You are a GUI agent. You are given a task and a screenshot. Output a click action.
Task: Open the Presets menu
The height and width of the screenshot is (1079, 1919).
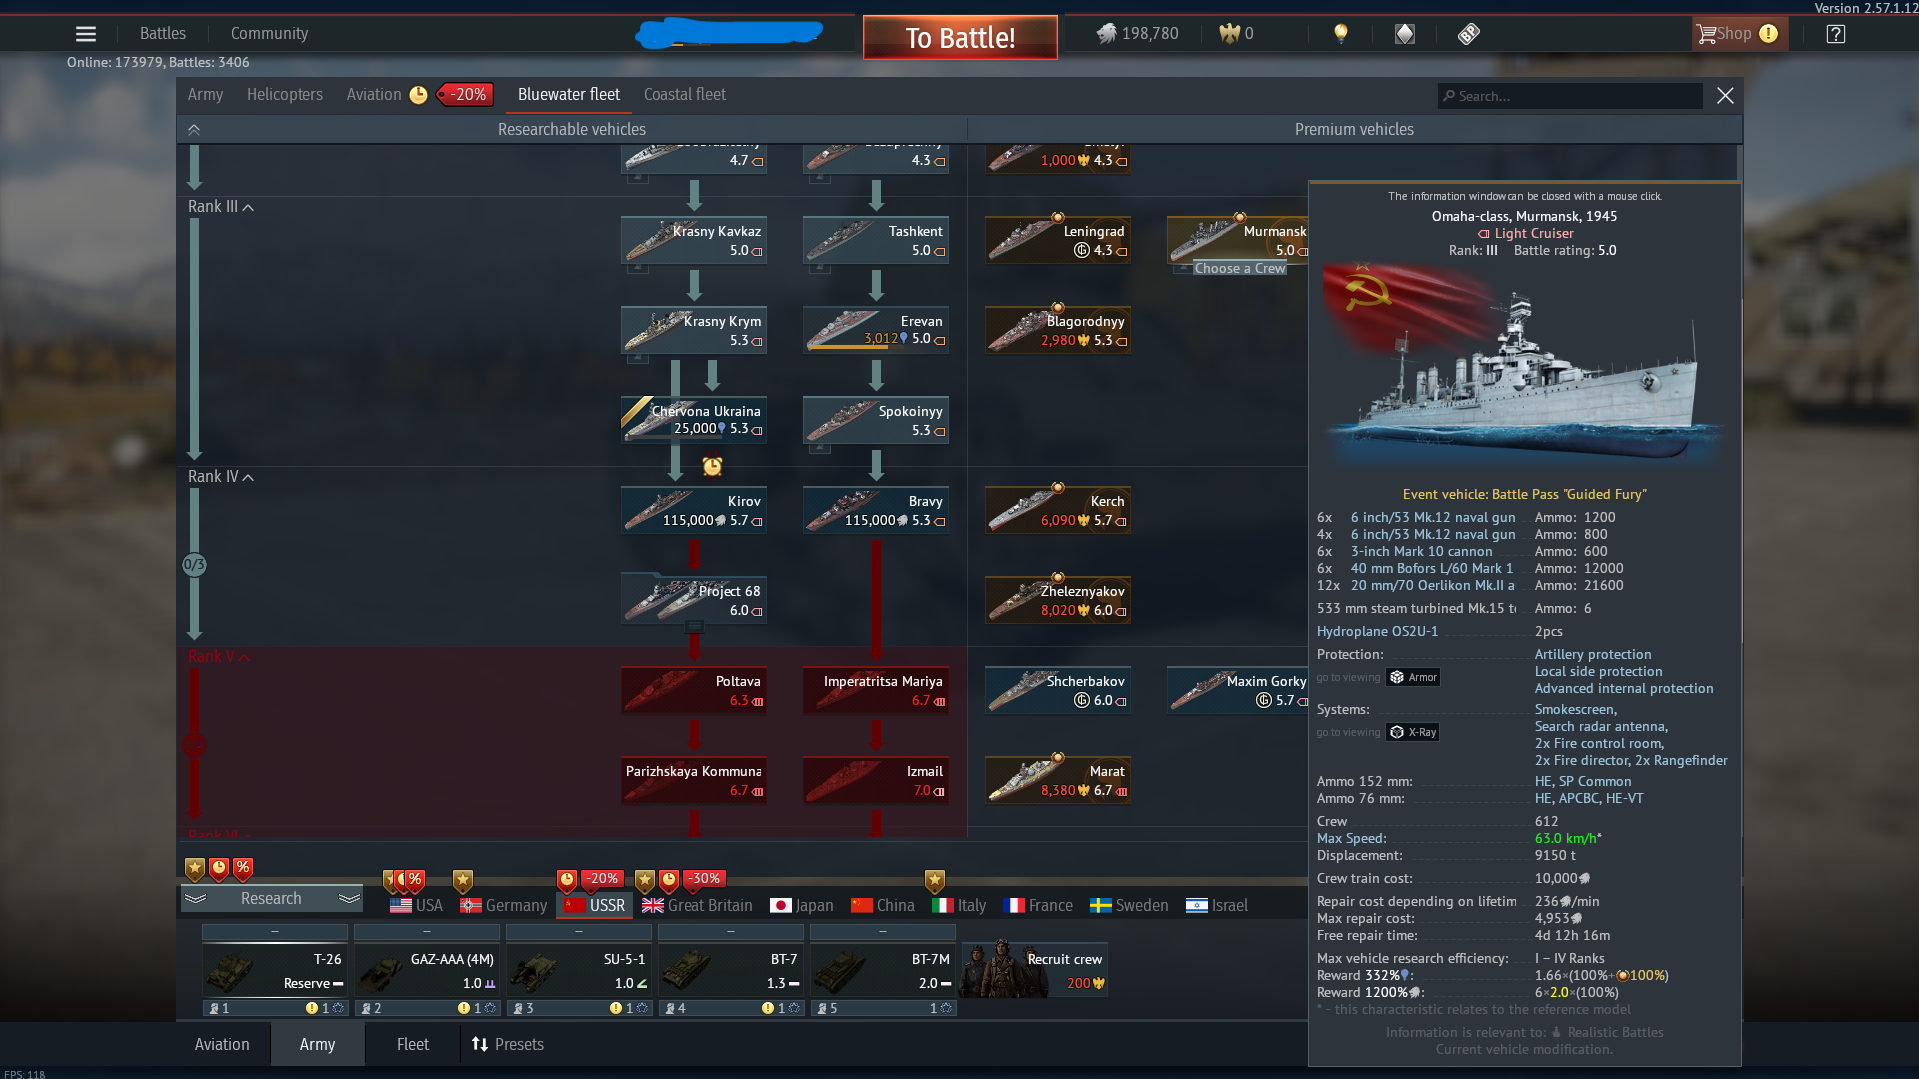[508, 1045]
